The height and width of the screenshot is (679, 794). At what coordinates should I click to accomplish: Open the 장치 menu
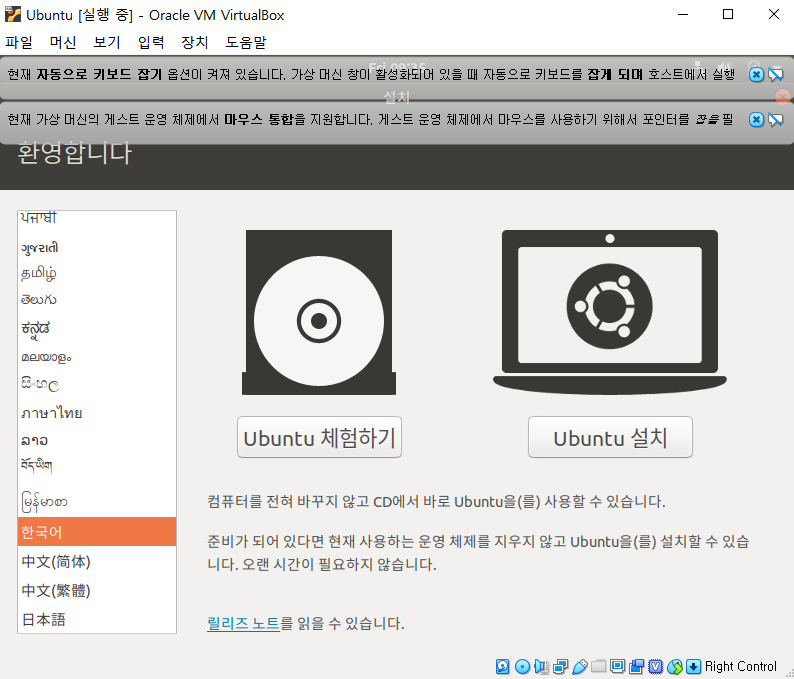pyautogui.click(x=195, y=42)
